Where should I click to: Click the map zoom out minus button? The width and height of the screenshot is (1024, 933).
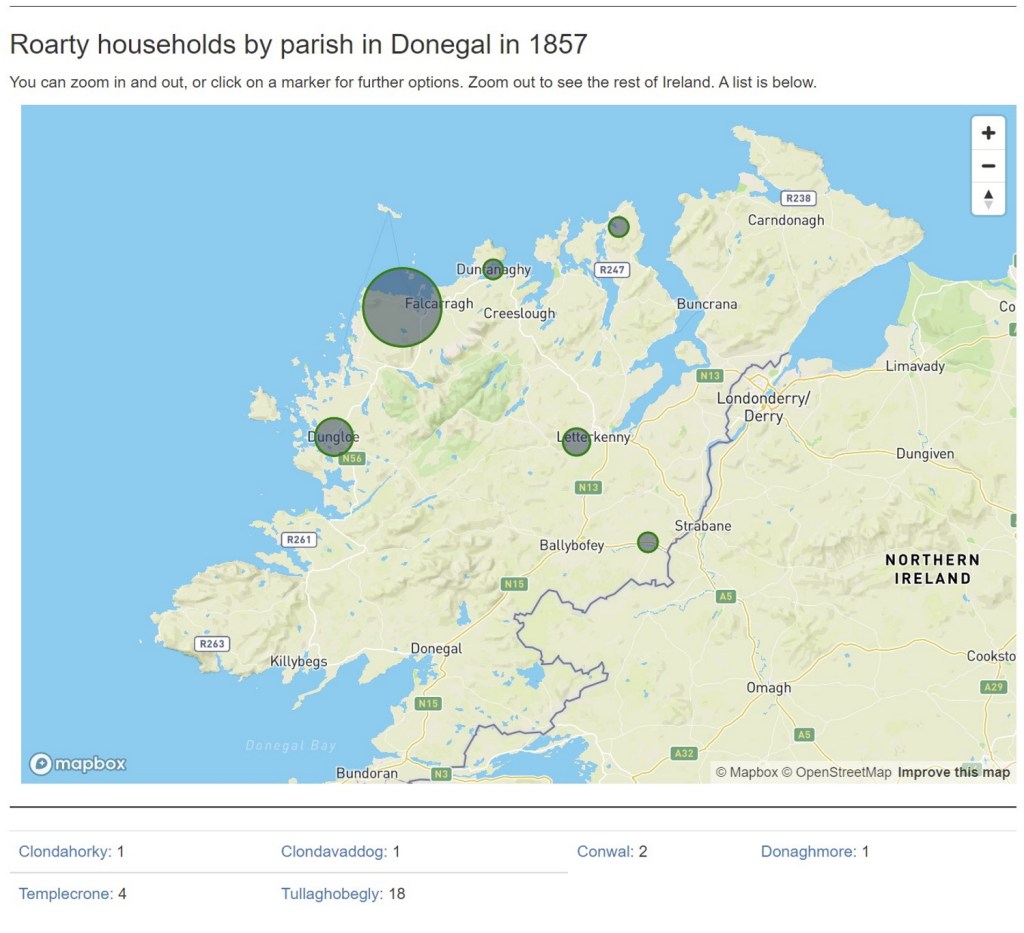987,166
